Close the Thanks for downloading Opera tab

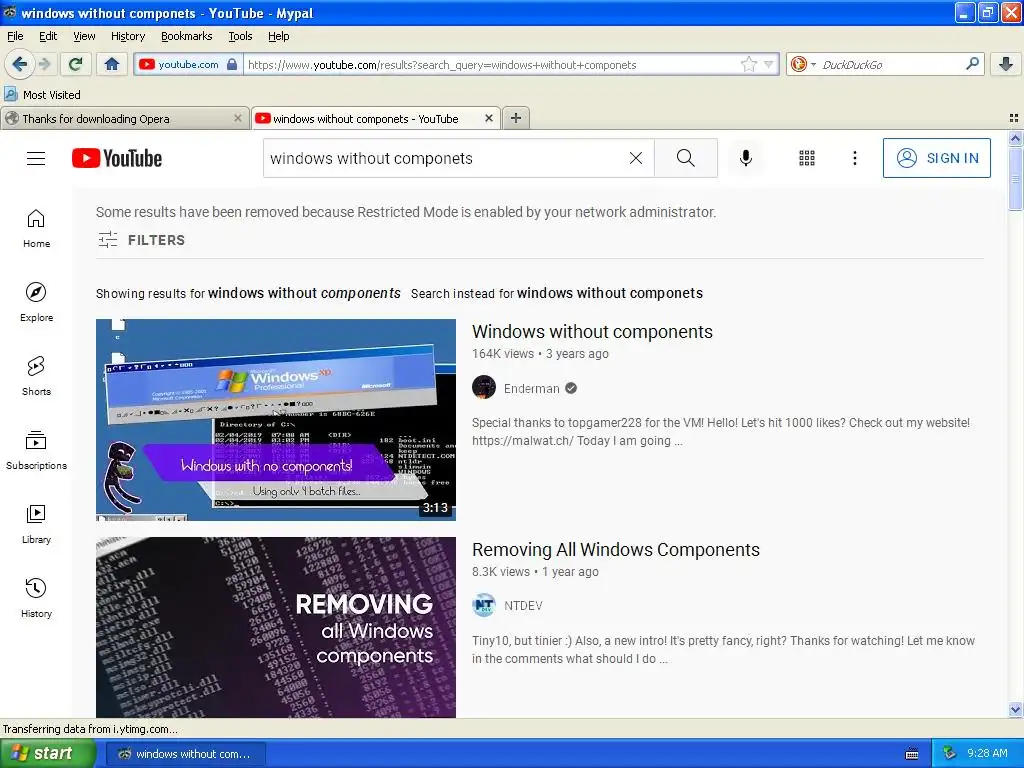[238, 118]
